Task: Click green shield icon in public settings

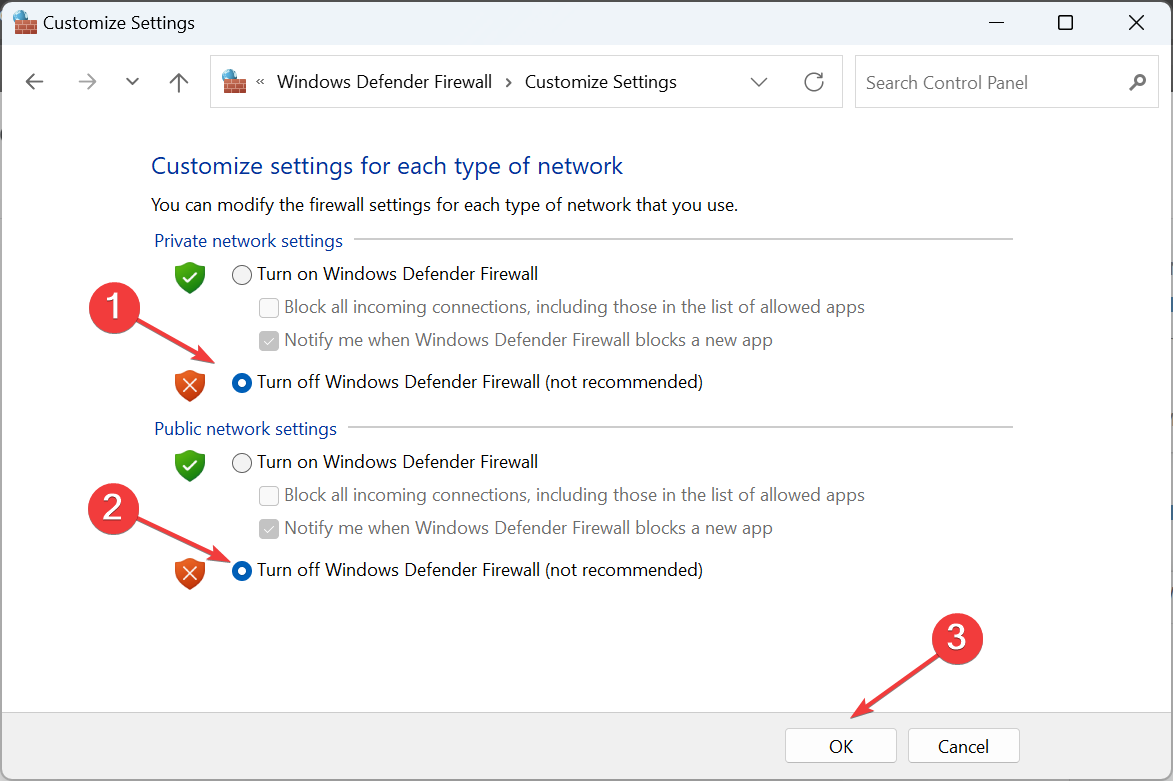Action: (x=190, y=465)
